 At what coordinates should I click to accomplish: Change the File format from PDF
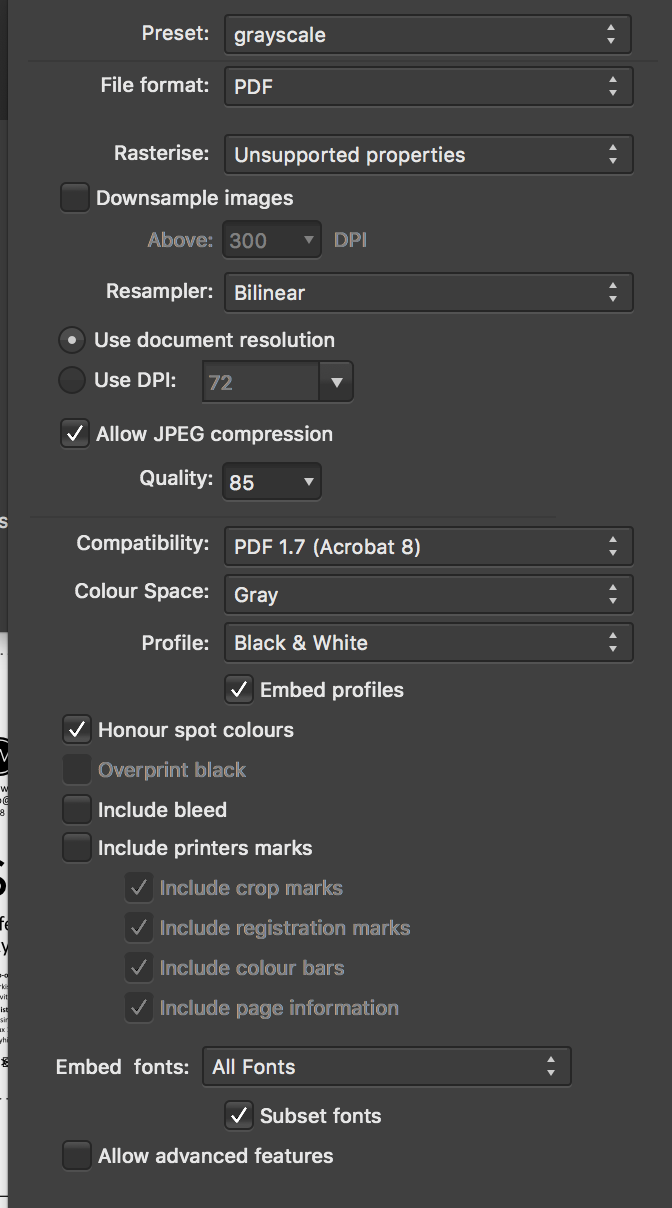pyautogui.click(x=428, y=86)
